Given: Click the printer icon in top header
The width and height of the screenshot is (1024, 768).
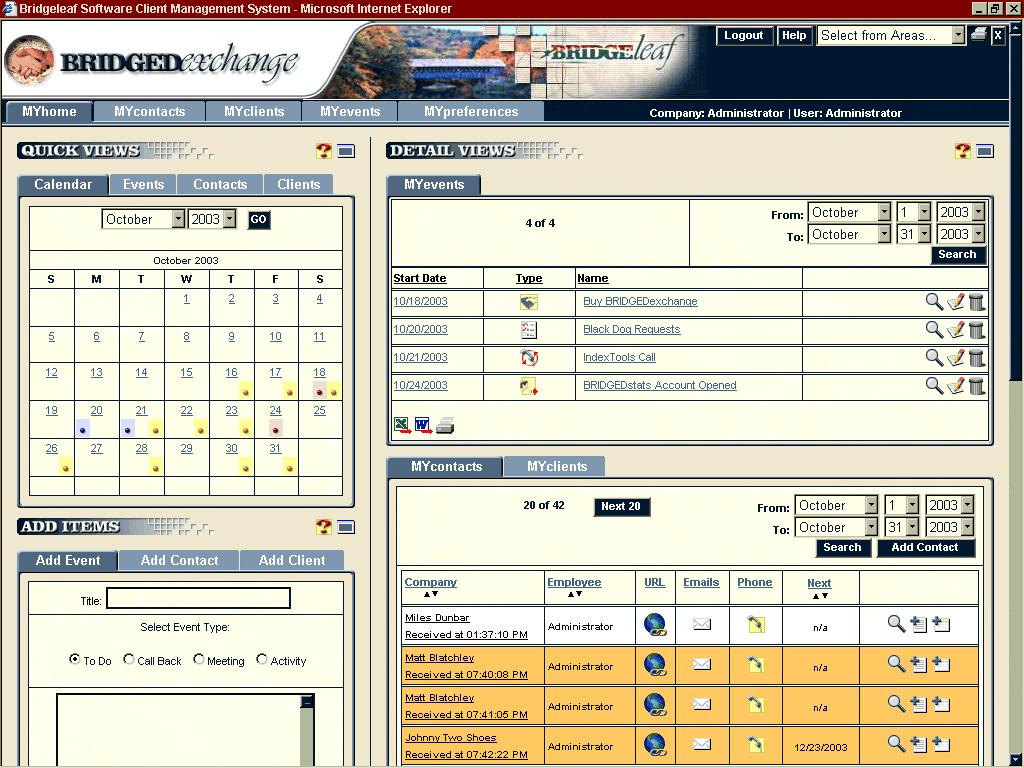Looking at the screenshot, I should click(978, 35).
